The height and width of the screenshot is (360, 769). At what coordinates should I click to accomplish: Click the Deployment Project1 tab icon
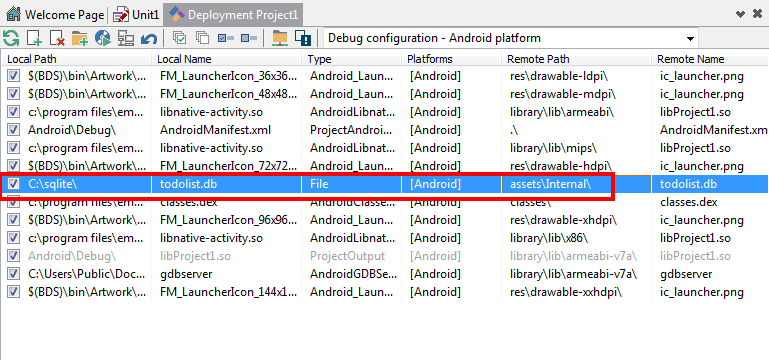pyautogui.click(x=177, y=15)
